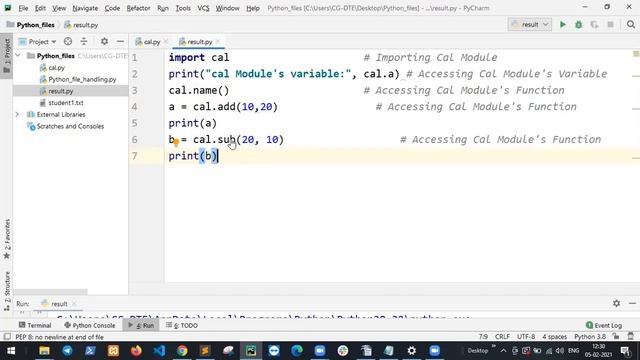The image size is (640, 360).
Task: Show hidden system tray icons chevron
Action: click(503, 351)
